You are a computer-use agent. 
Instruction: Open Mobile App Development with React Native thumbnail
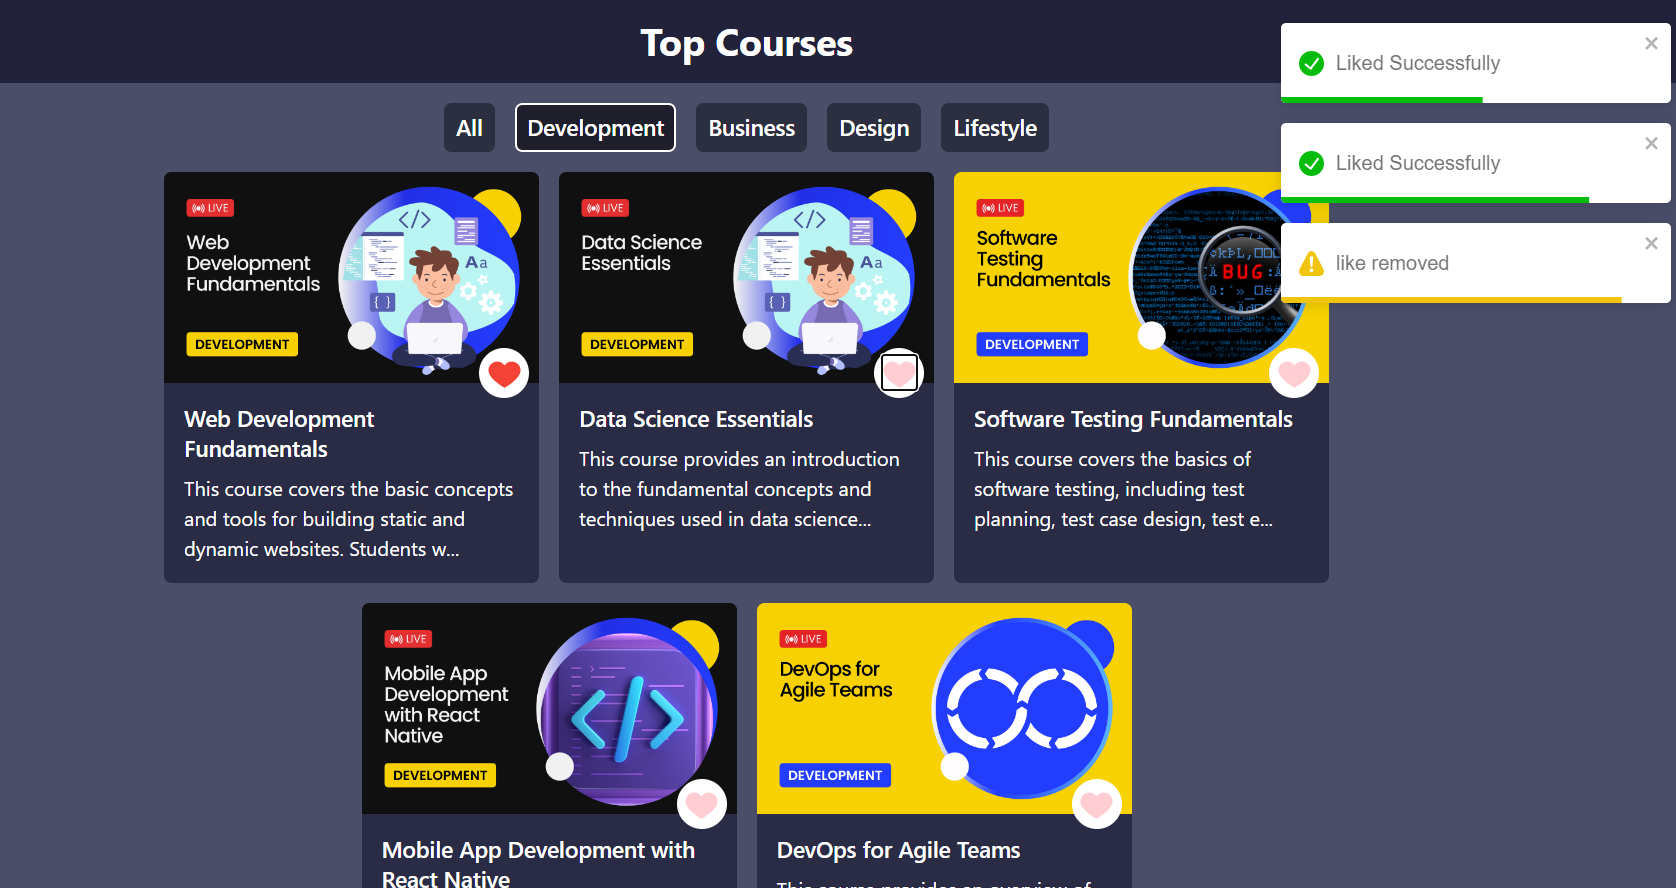point(549,708)
